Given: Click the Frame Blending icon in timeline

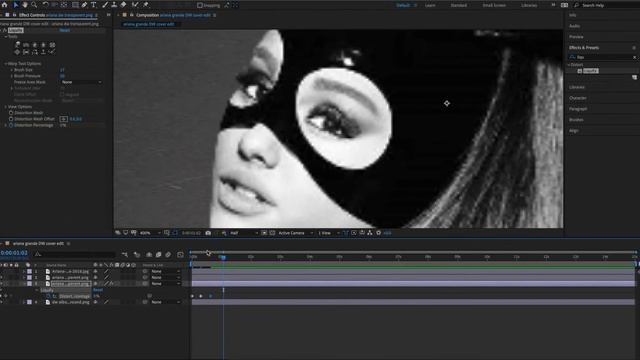Looking at the screenshot, I should 158,255.
